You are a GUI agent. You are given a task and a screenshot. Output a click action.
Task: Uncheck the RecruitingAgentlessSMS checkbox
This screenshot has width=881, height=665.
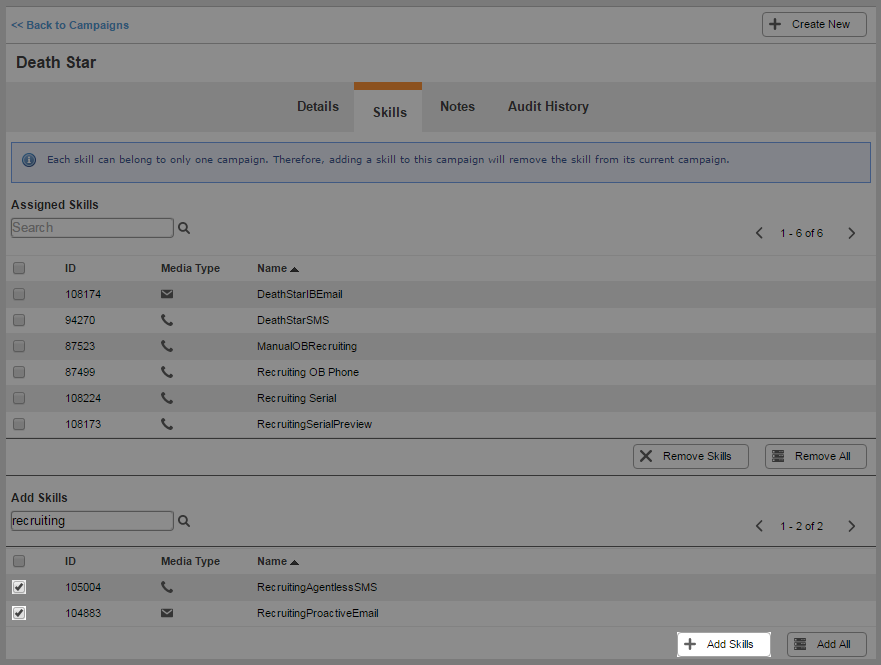point(19,587)
